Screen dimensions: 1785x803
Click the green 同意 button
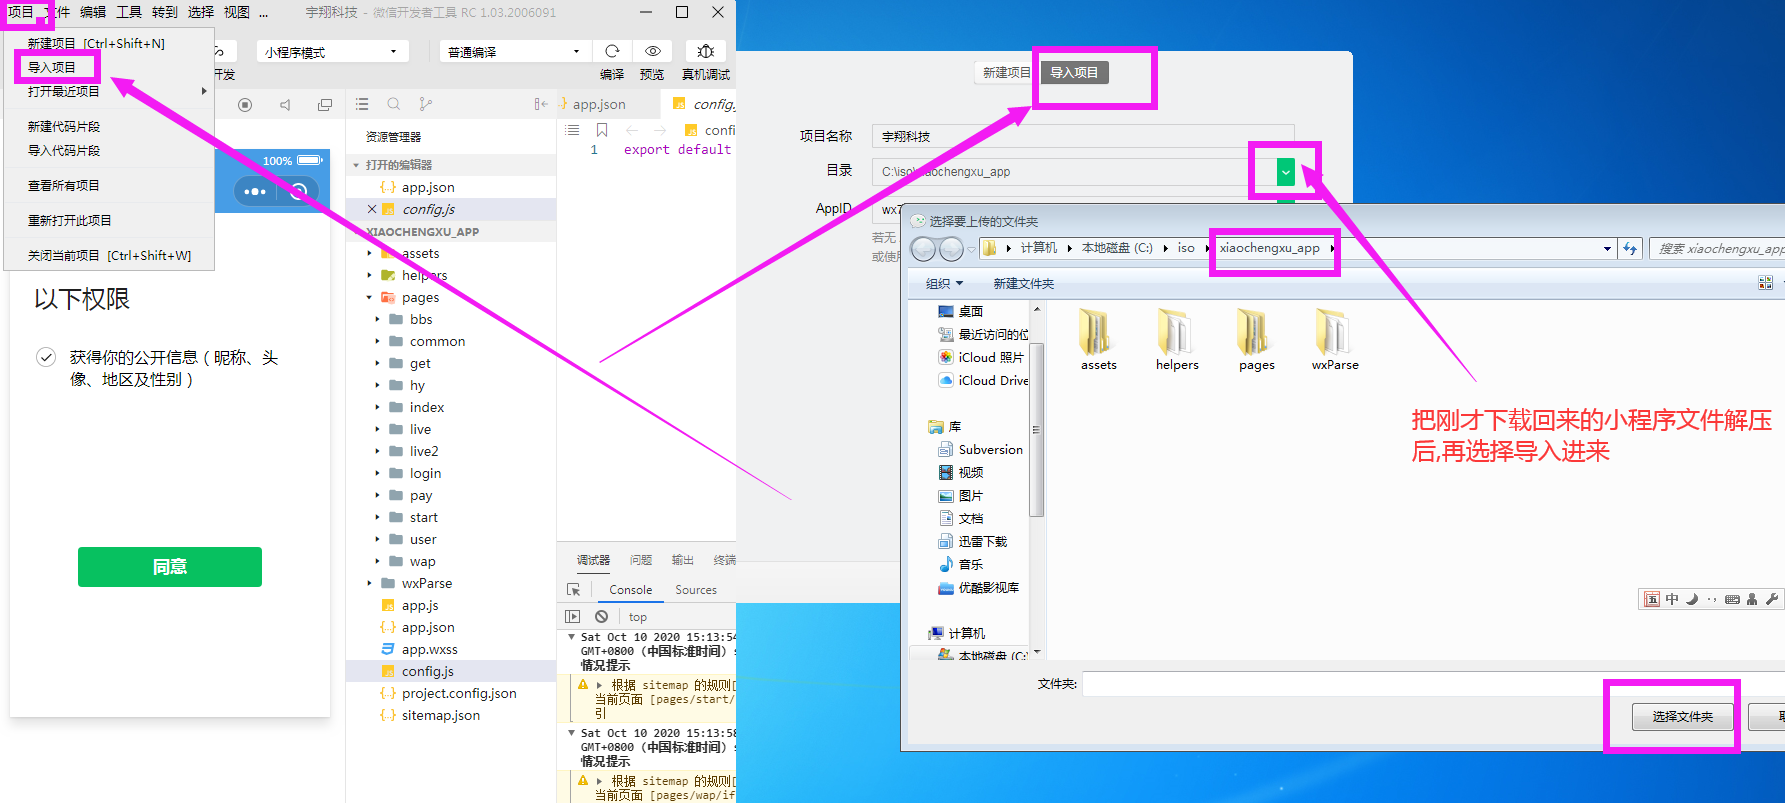[170, 567]
